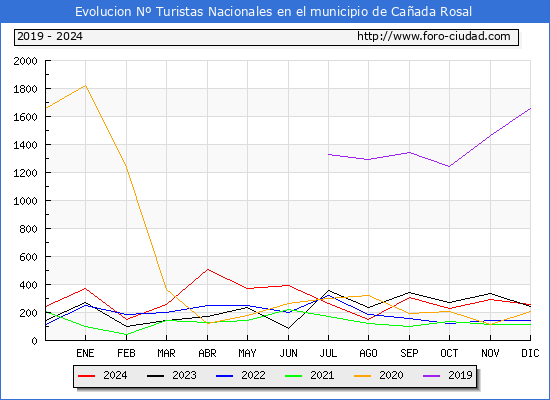550x400 pixels.
Task: Click the 800 y-axis value
Action: (28, 229)
